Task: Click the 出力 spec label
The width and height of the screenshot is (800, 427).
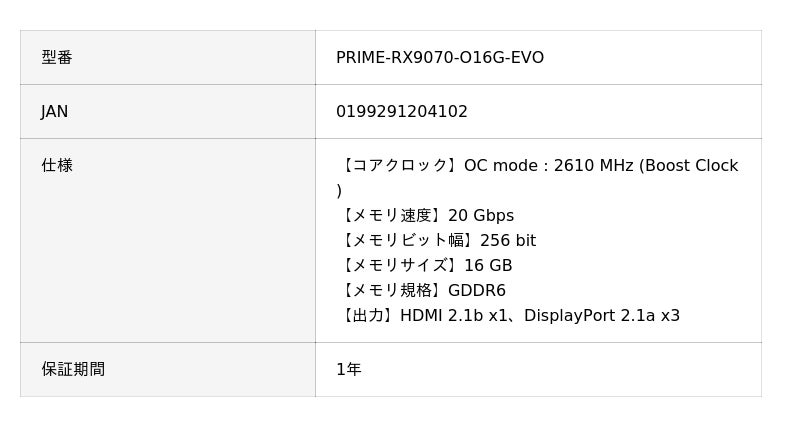Action: [x=367, y=316]
